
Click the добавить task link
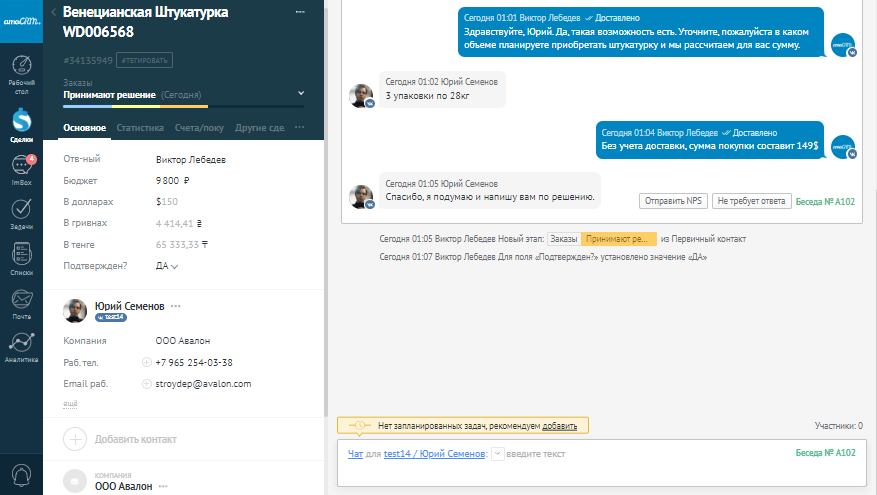(x=559, y=426)
